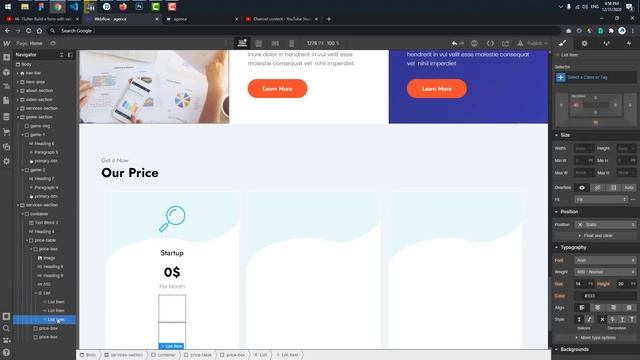The width and height of the screenshot is (640, 360).
Task: Click the Webflow W logo menu
Action: (7, 43)
